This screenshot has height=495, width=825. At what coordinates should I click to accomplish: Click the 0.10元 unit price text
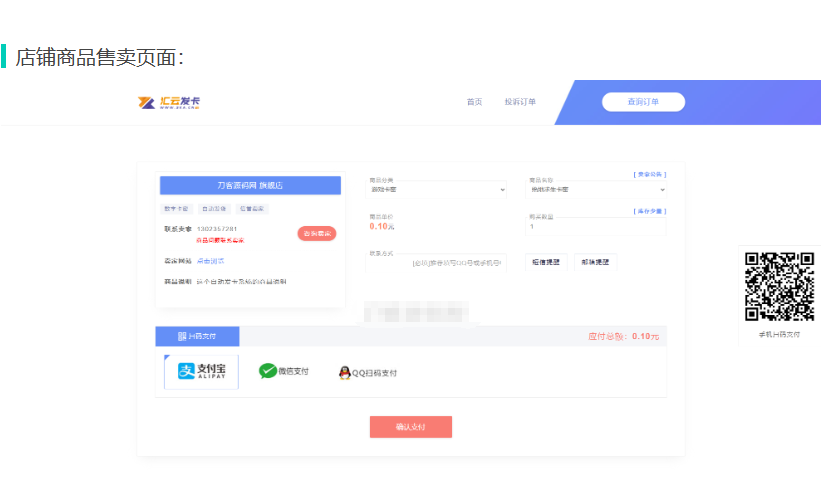tap(381, 226)
